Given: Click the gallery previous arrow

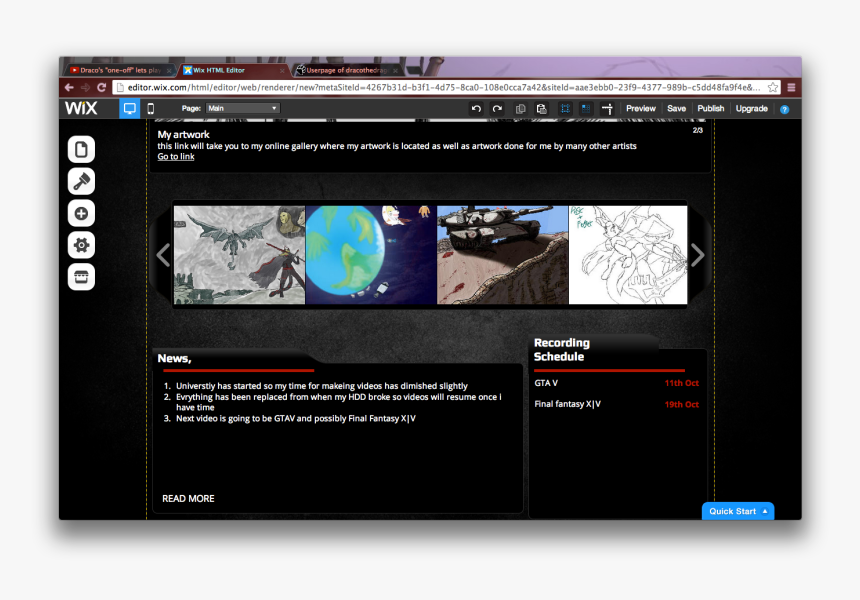Looking at the screenshot, I should point(163,255).
